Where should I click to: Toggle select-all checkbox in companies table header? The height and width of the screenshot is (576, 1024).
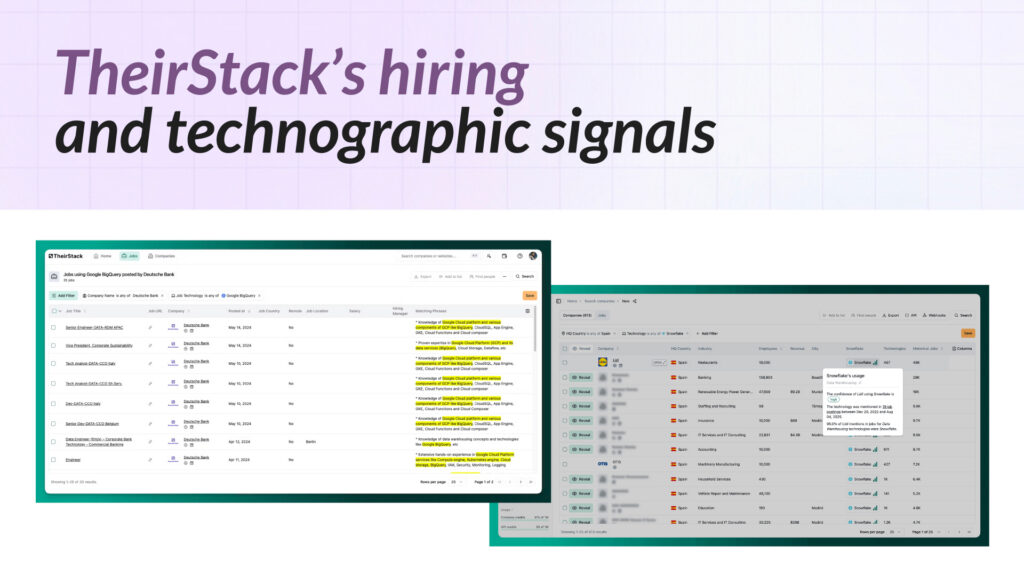565,349
